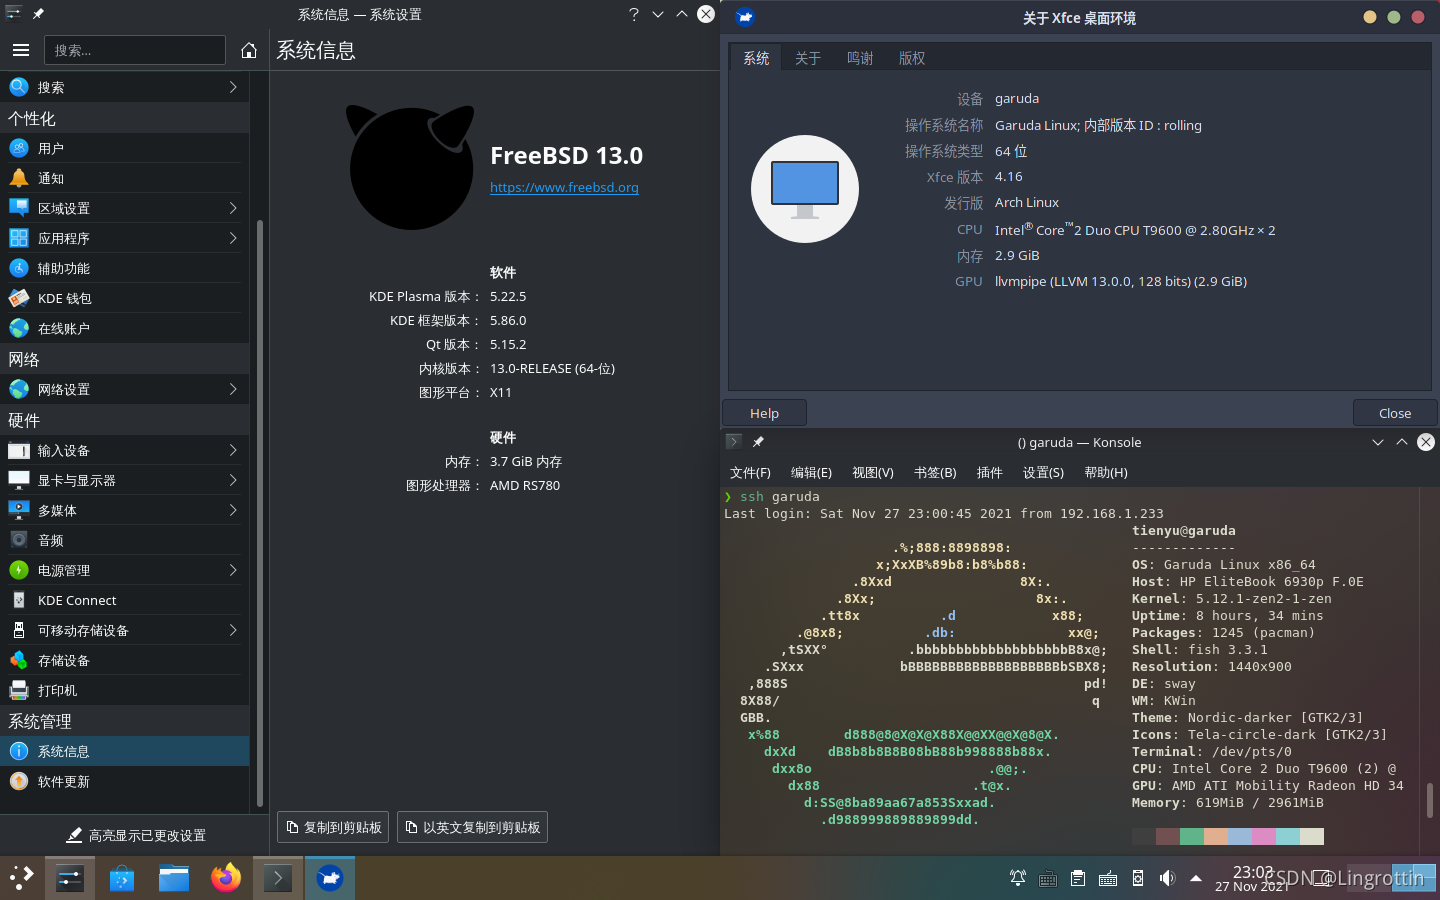Image resolution: width=1440 pixels, height=900 pixels.
Task: Open Konsole 帮助(H) menu
Action: (x=1106, y=472)
